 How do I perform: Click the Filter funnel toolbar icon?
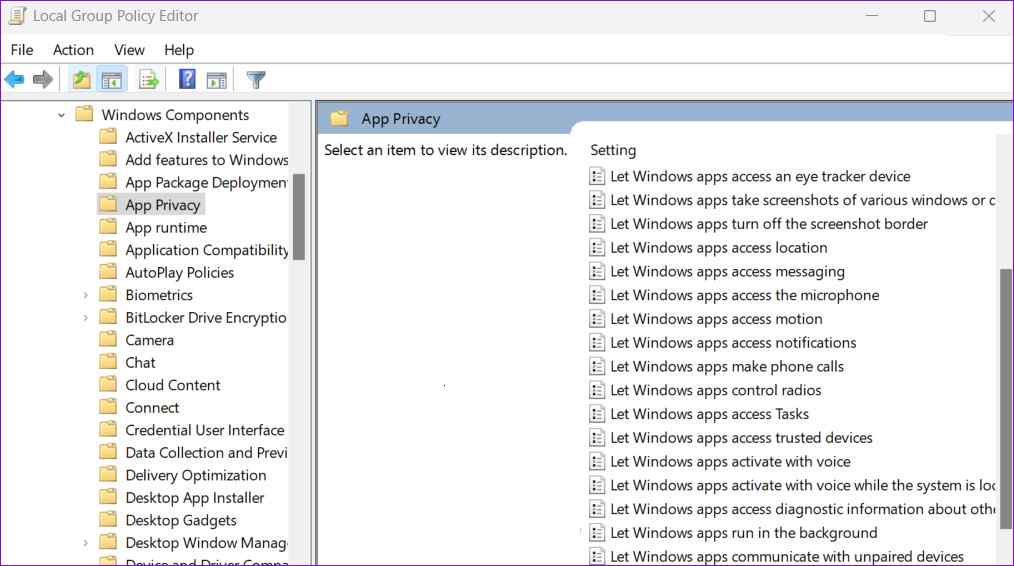point(256,80)
